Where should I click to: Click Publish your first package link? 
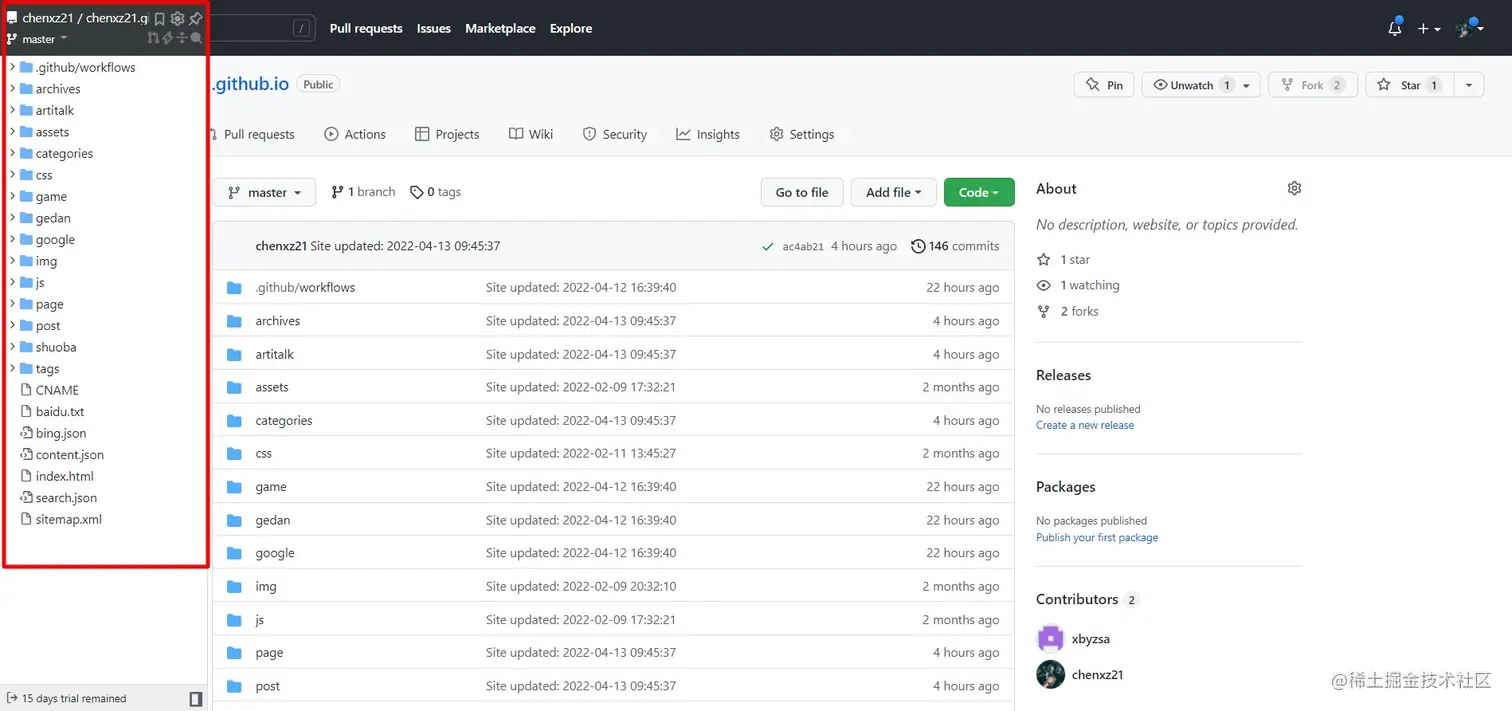(x=1097, y=537)
